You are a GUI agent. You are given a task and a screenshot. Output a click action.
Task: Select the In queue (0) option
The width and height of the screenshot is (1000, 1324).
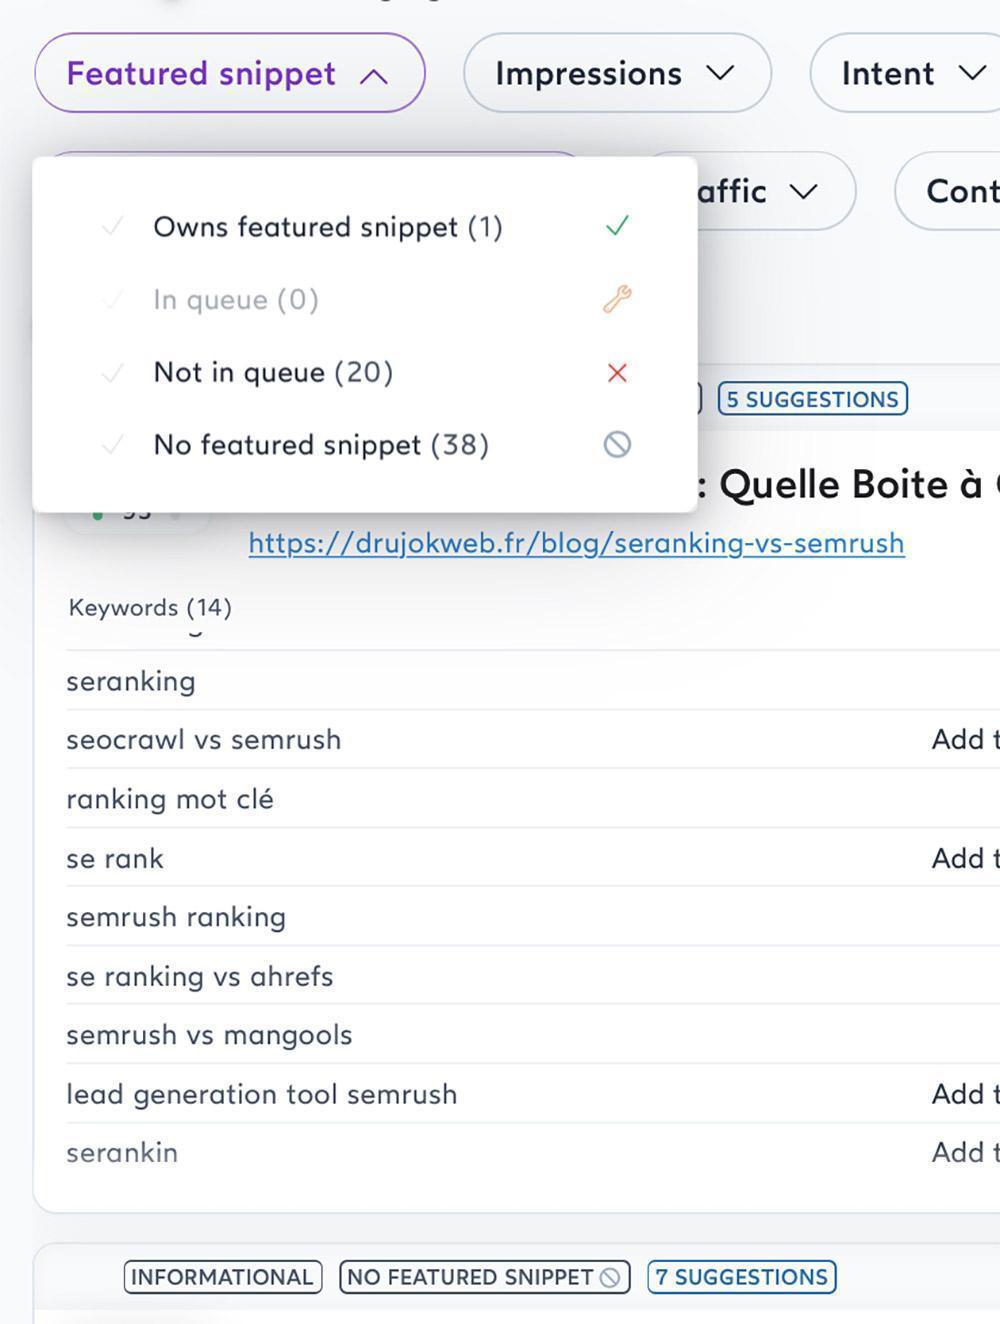click(365, 300)
